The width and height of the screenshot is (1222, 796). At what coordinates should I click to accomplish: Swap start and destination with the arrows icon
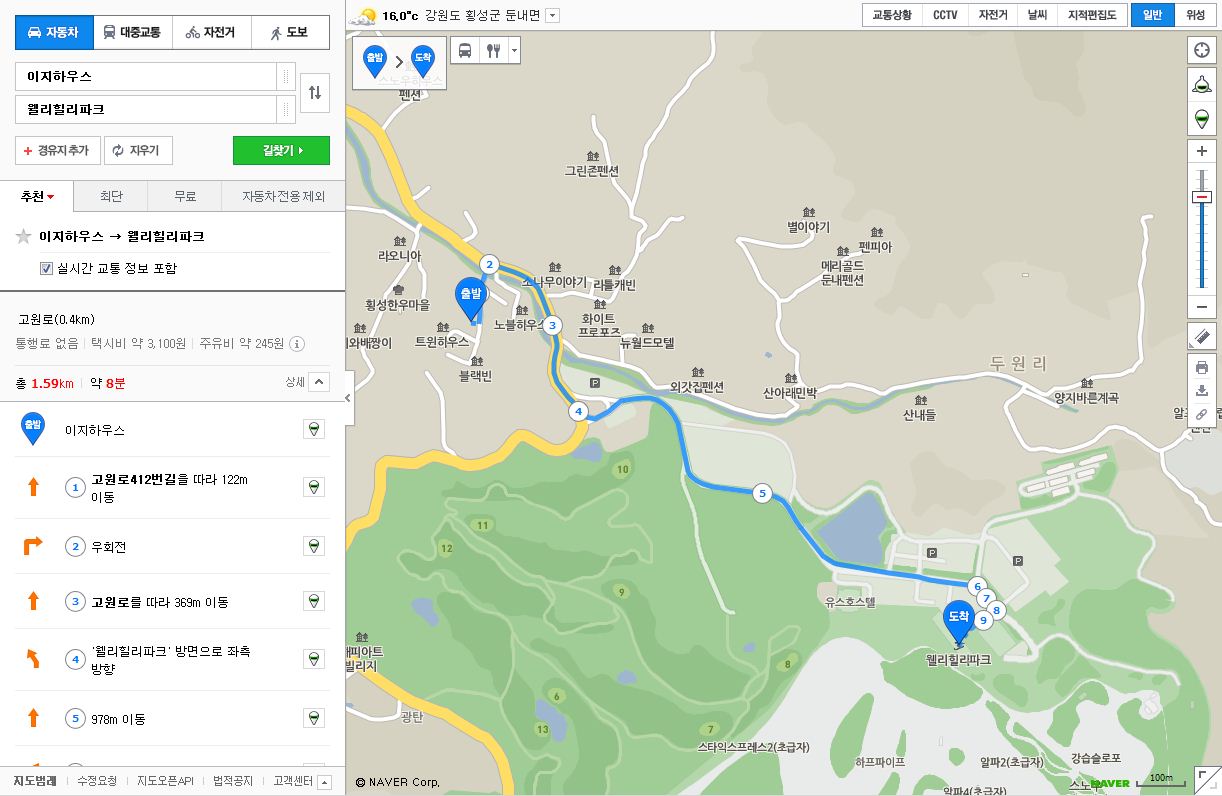pyautogui.click(x=315, y=93)
